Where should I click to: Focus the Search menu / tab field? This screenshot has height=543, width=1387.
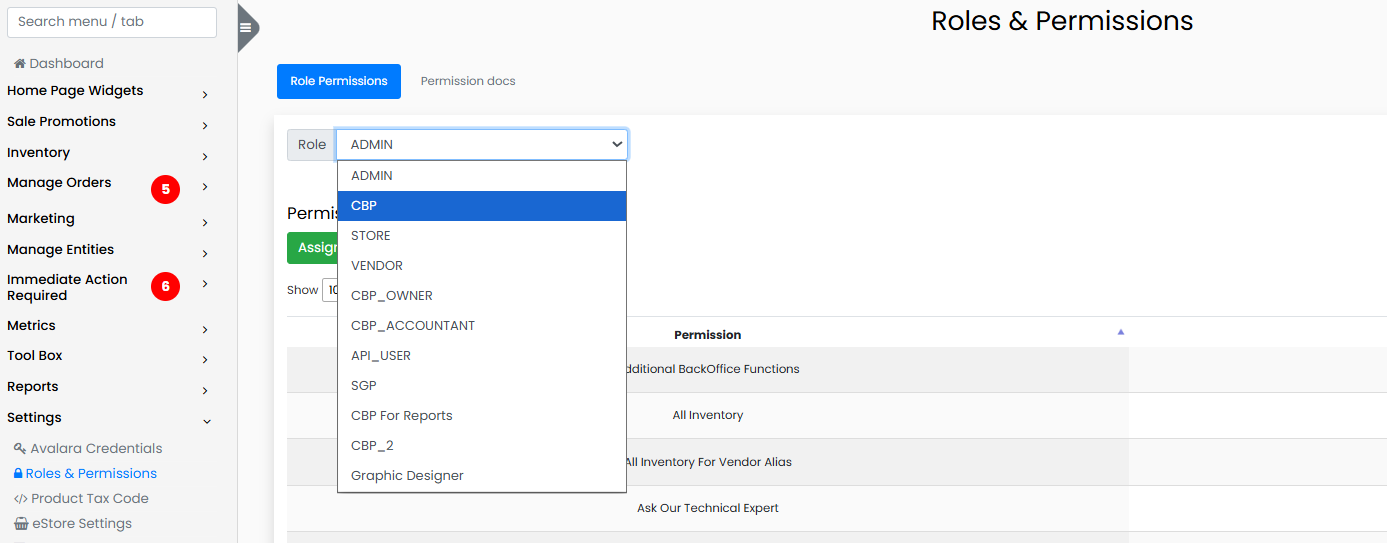pyautogui.click(x=112, y=22)
